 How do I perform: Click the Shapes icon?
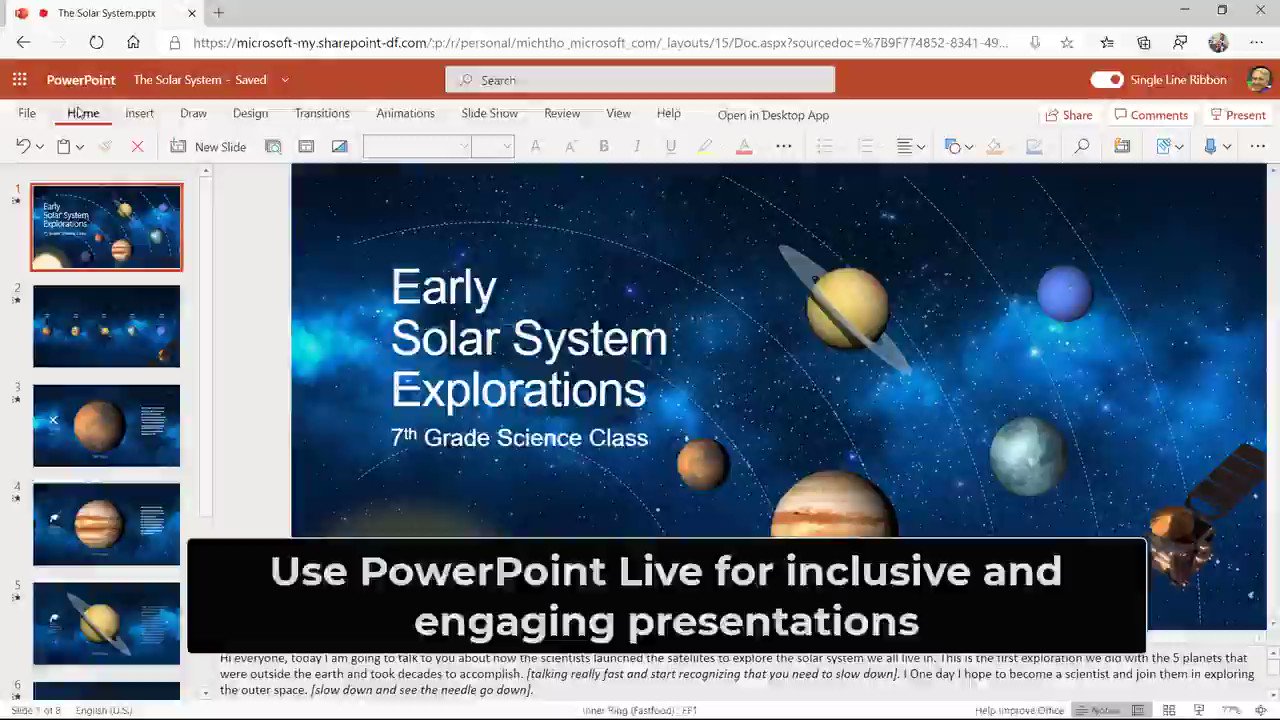click(952, 146)
